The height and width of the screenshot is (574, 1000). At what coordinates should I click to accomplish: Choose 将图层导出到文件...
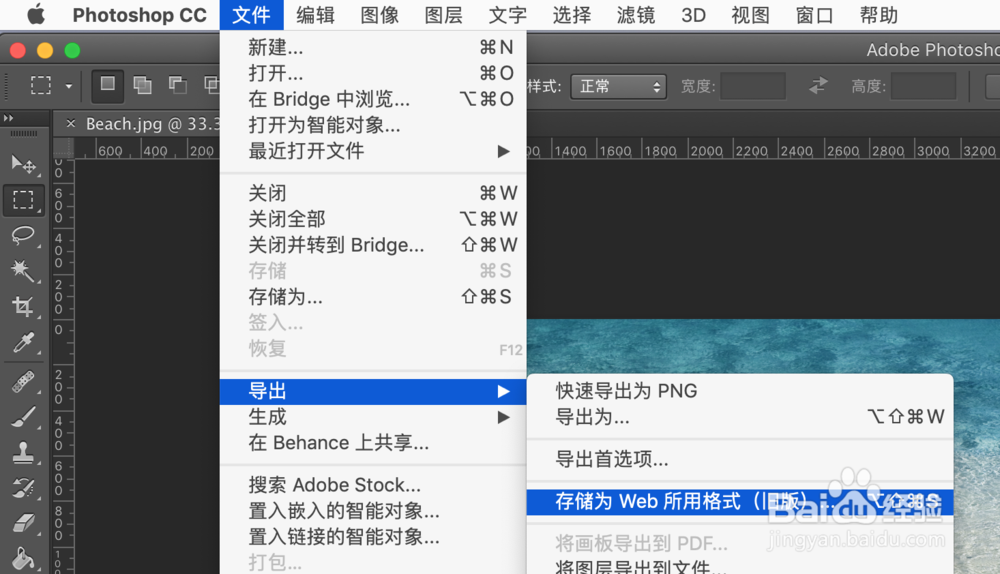(x=740, y=566)
